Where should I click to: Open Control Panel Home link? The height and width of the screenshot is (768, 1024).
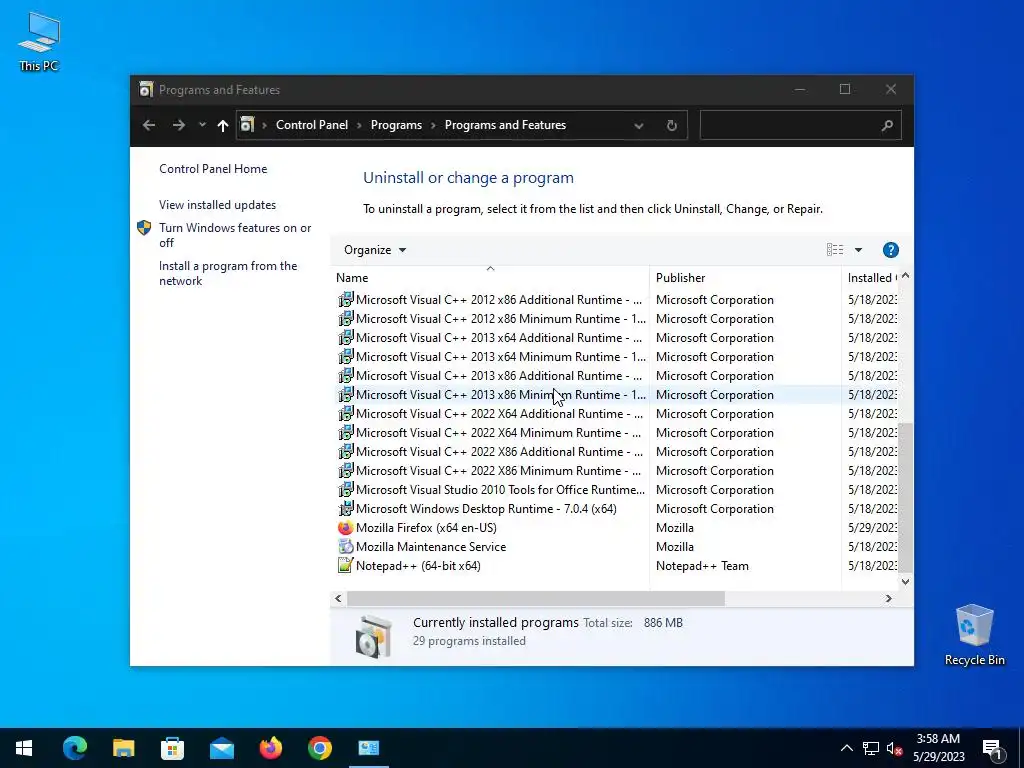[213, 169]
